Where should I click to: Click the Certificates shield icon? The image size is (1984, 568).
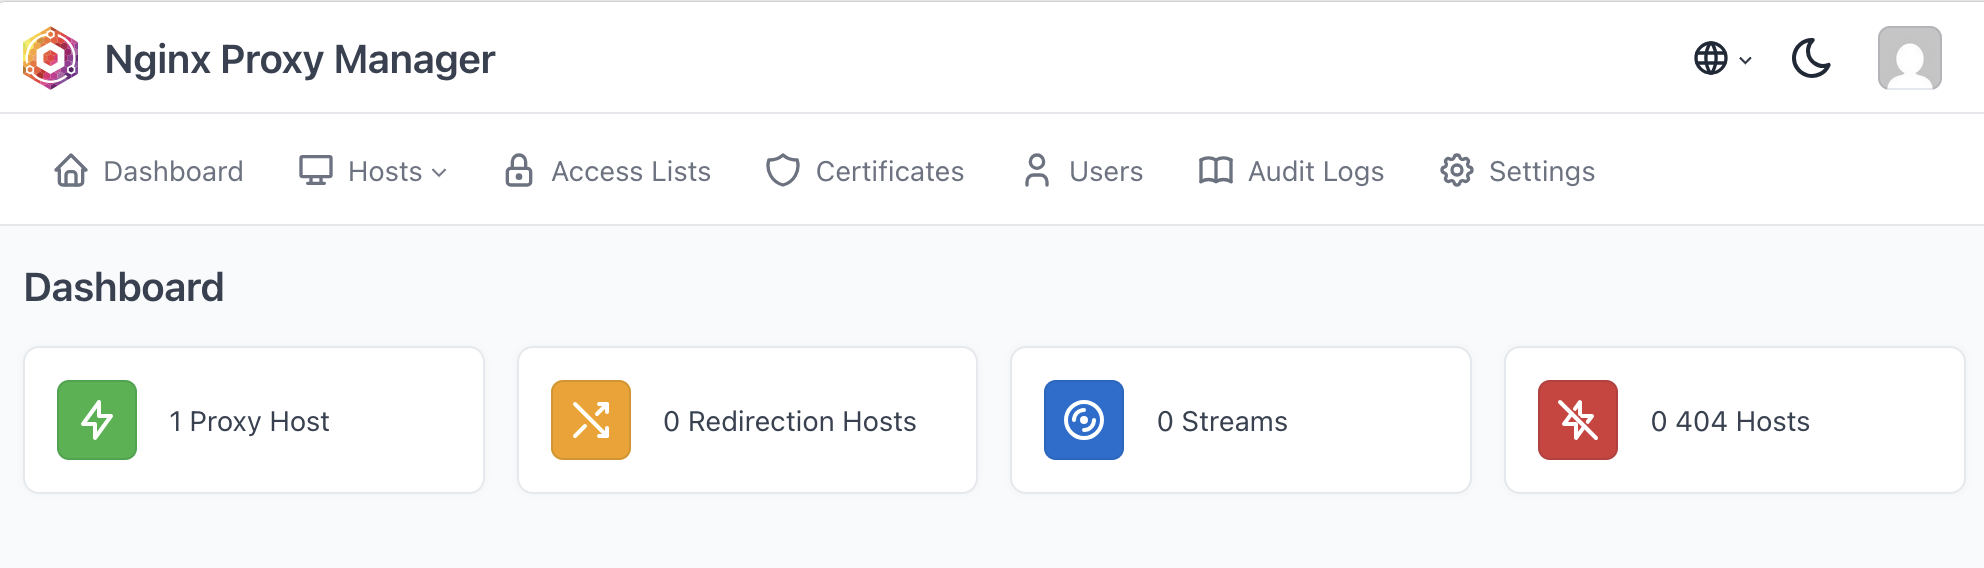(x=783, y=171)
